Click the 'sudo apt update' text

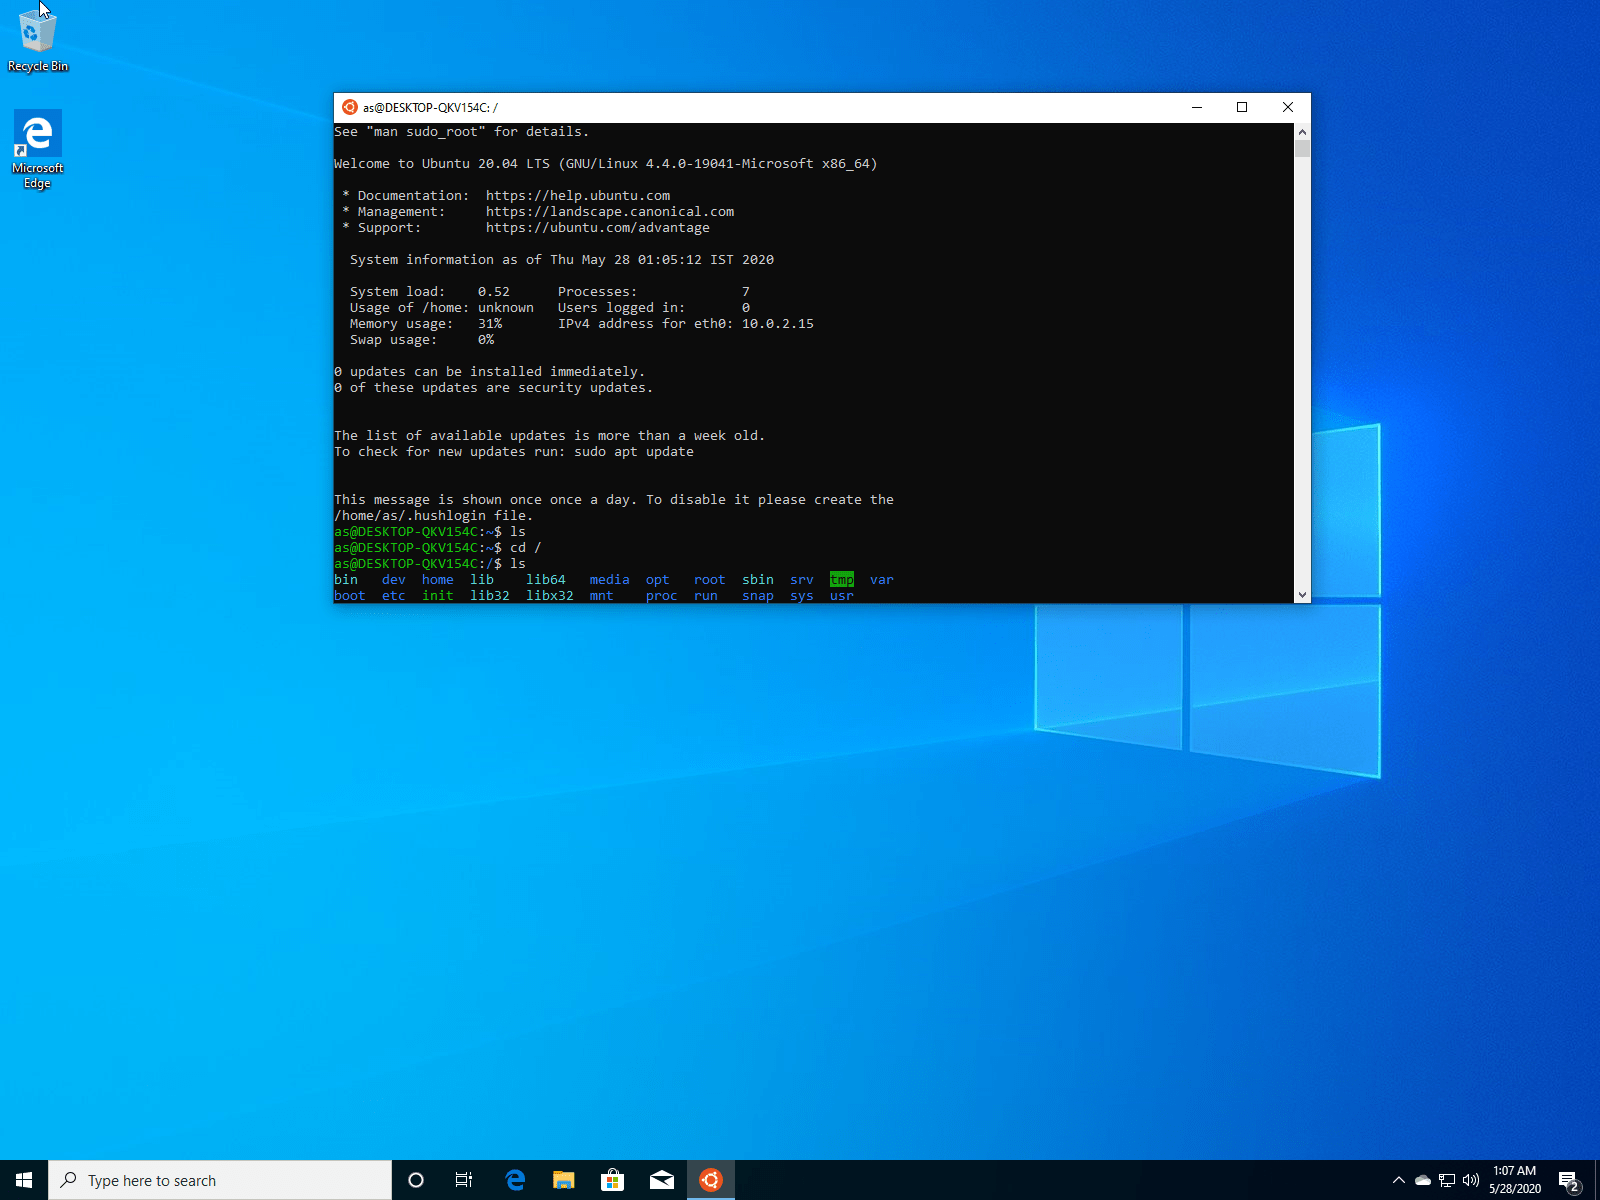coord(634,452)
